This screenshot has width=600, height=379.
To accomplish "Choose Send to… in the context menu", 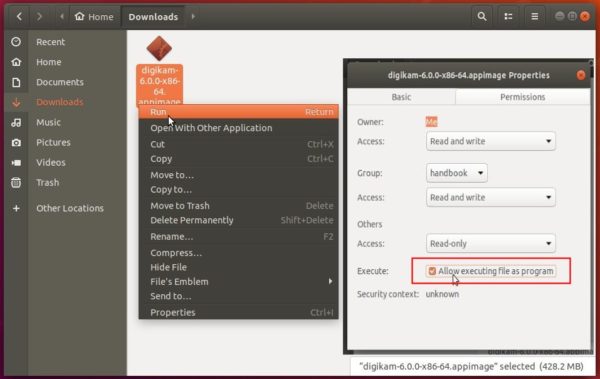I will pyautogui.click(x=239, y=296).
